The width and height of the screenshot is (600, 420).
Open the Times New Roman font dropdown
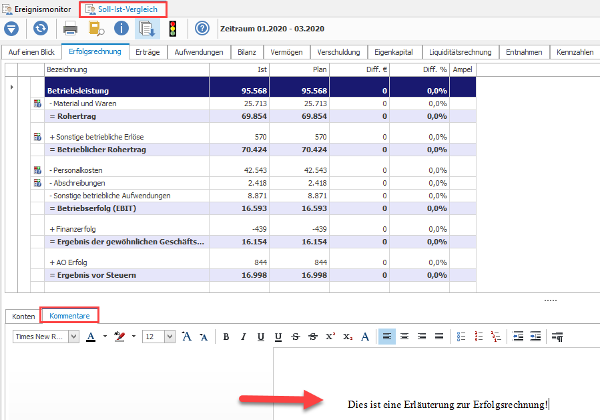pyautogui.click(x=73, y=337)
